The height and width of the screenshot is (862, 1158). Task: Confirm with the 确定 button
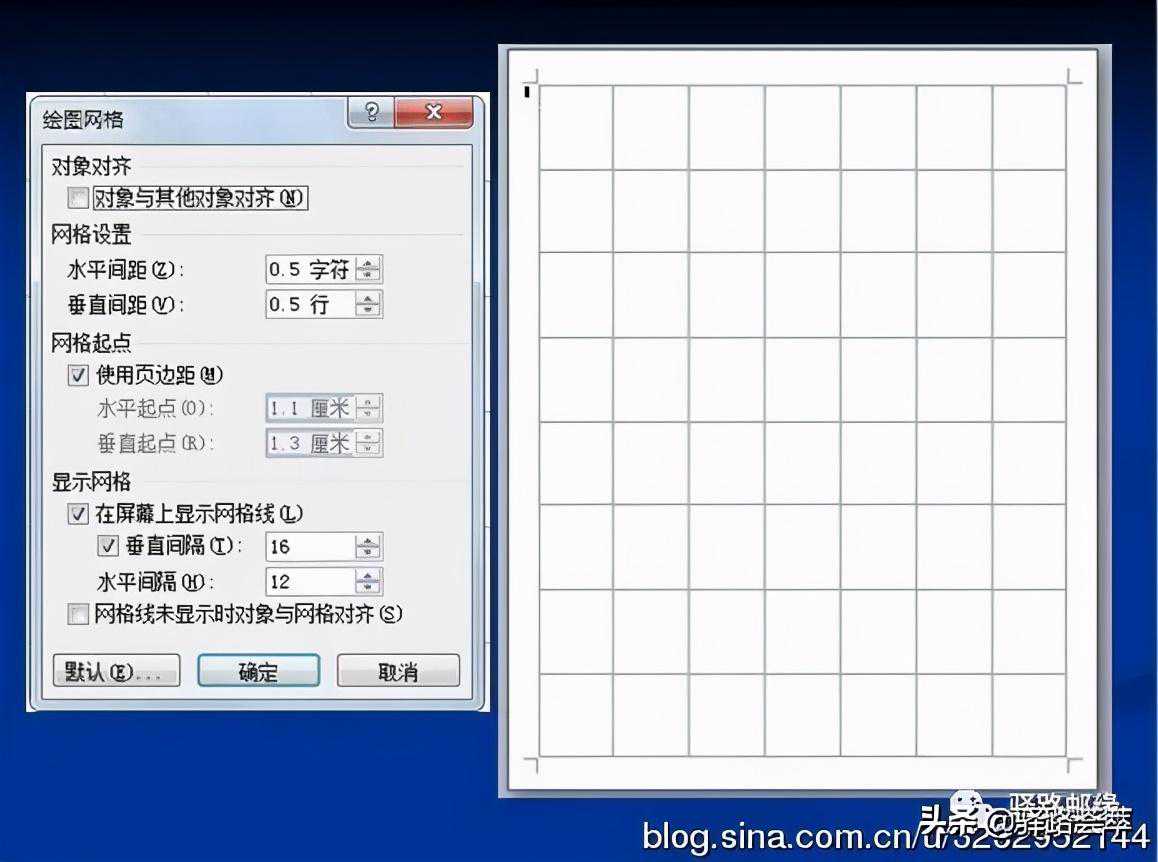coord(258,672)
